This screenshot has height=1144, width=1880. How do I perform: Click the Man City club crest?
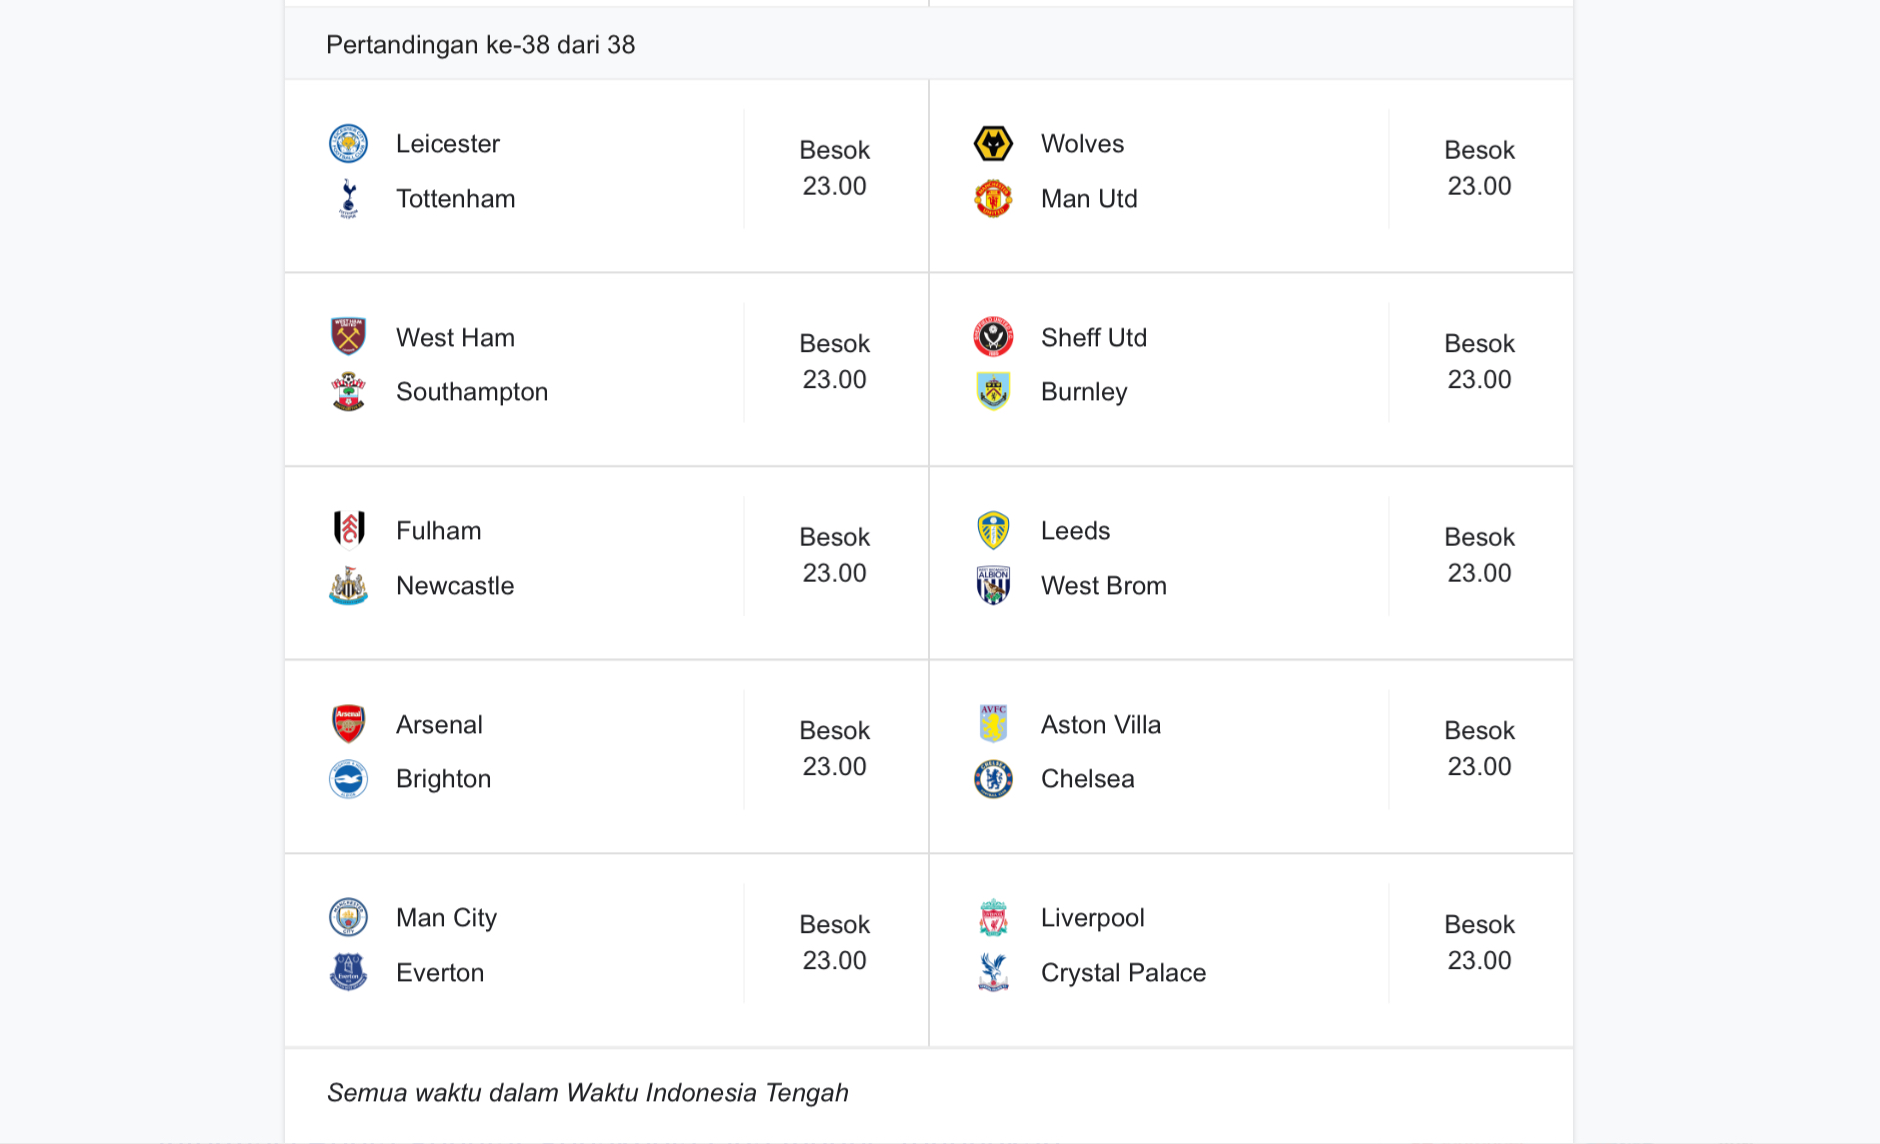(x=348, y=918)
